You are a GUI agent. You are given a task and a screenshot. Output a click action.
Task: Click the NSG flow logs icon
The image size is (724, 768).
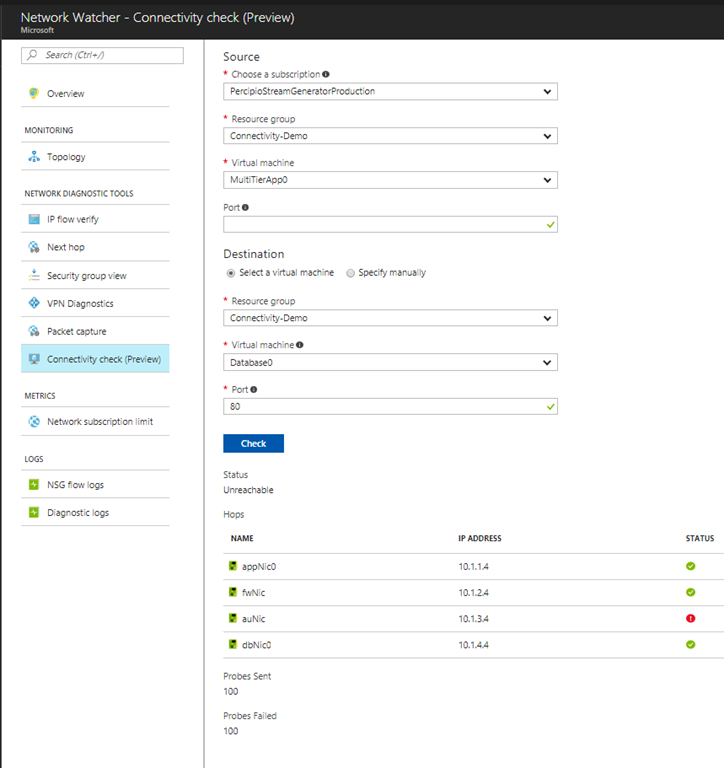[x=34, y=484]
